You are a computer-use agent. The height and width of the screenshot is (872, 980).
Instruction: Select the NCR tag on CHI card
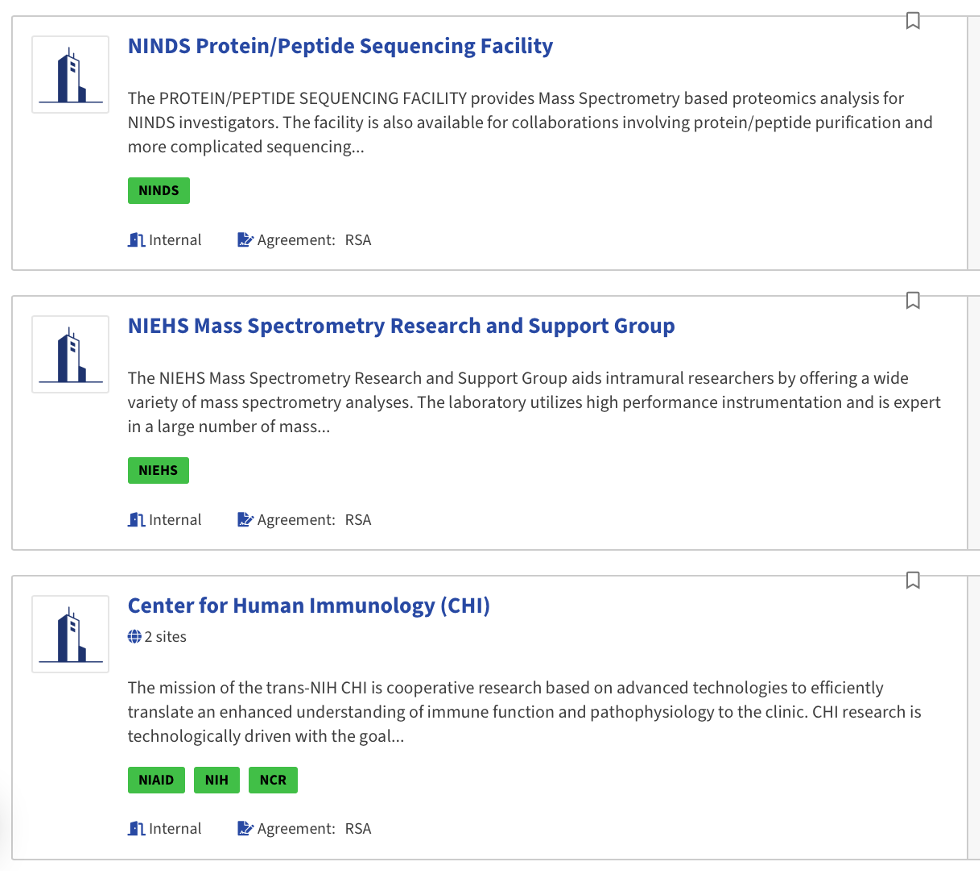273,780
